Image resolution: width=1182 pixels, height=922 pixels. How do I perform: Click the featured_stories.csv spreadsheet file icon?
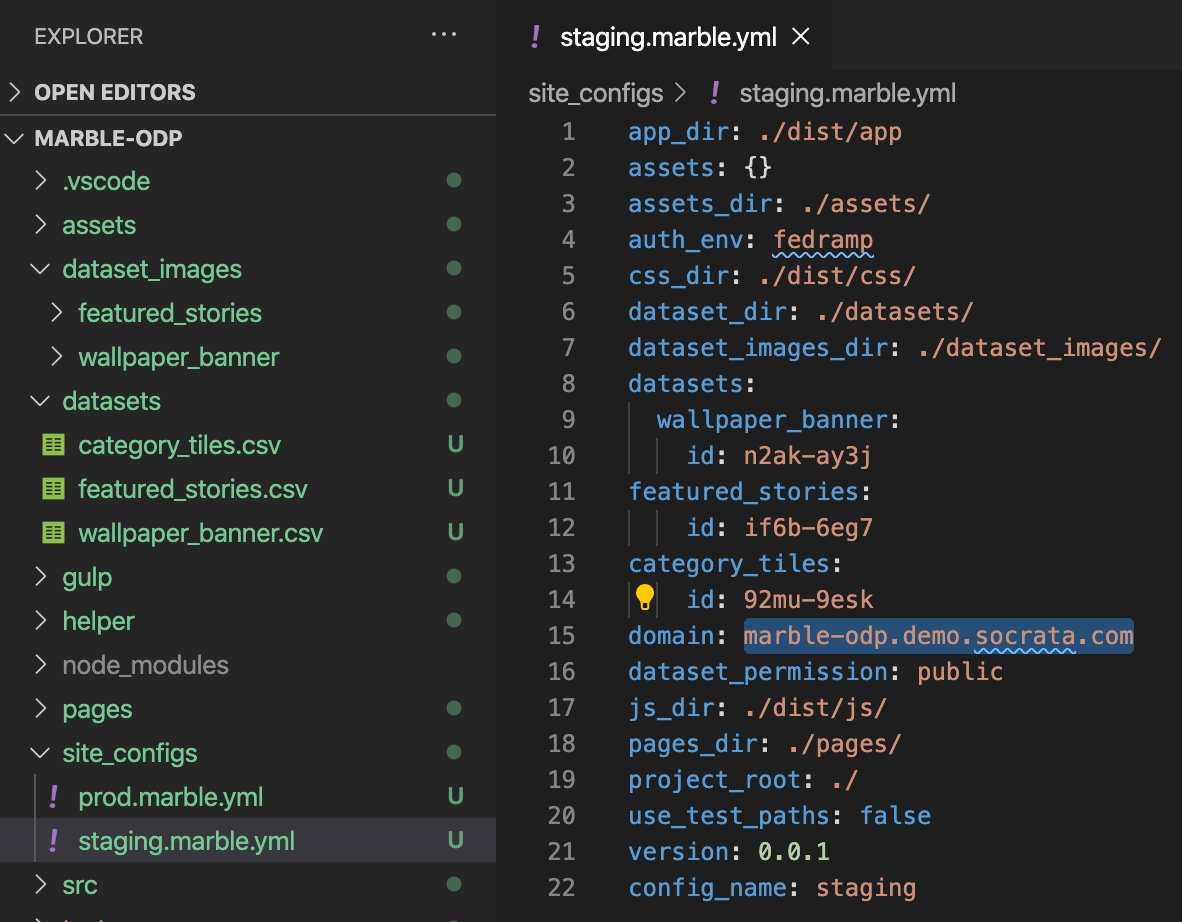[x=53, y=489]
